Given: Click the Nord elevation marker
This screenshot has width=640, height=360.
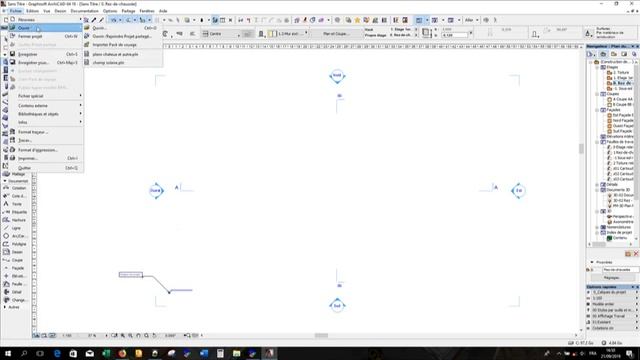Looking at the screenshot, I should point(337,76).
